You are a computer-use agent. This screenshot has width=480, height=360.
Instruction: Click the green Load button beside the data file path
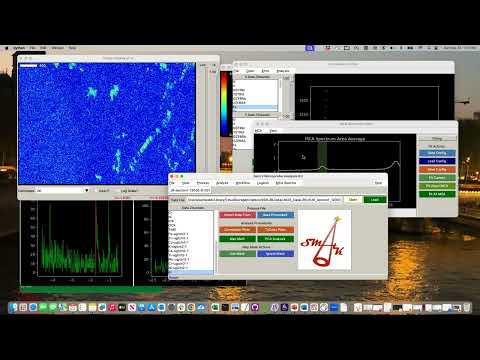tap(375, 200)
